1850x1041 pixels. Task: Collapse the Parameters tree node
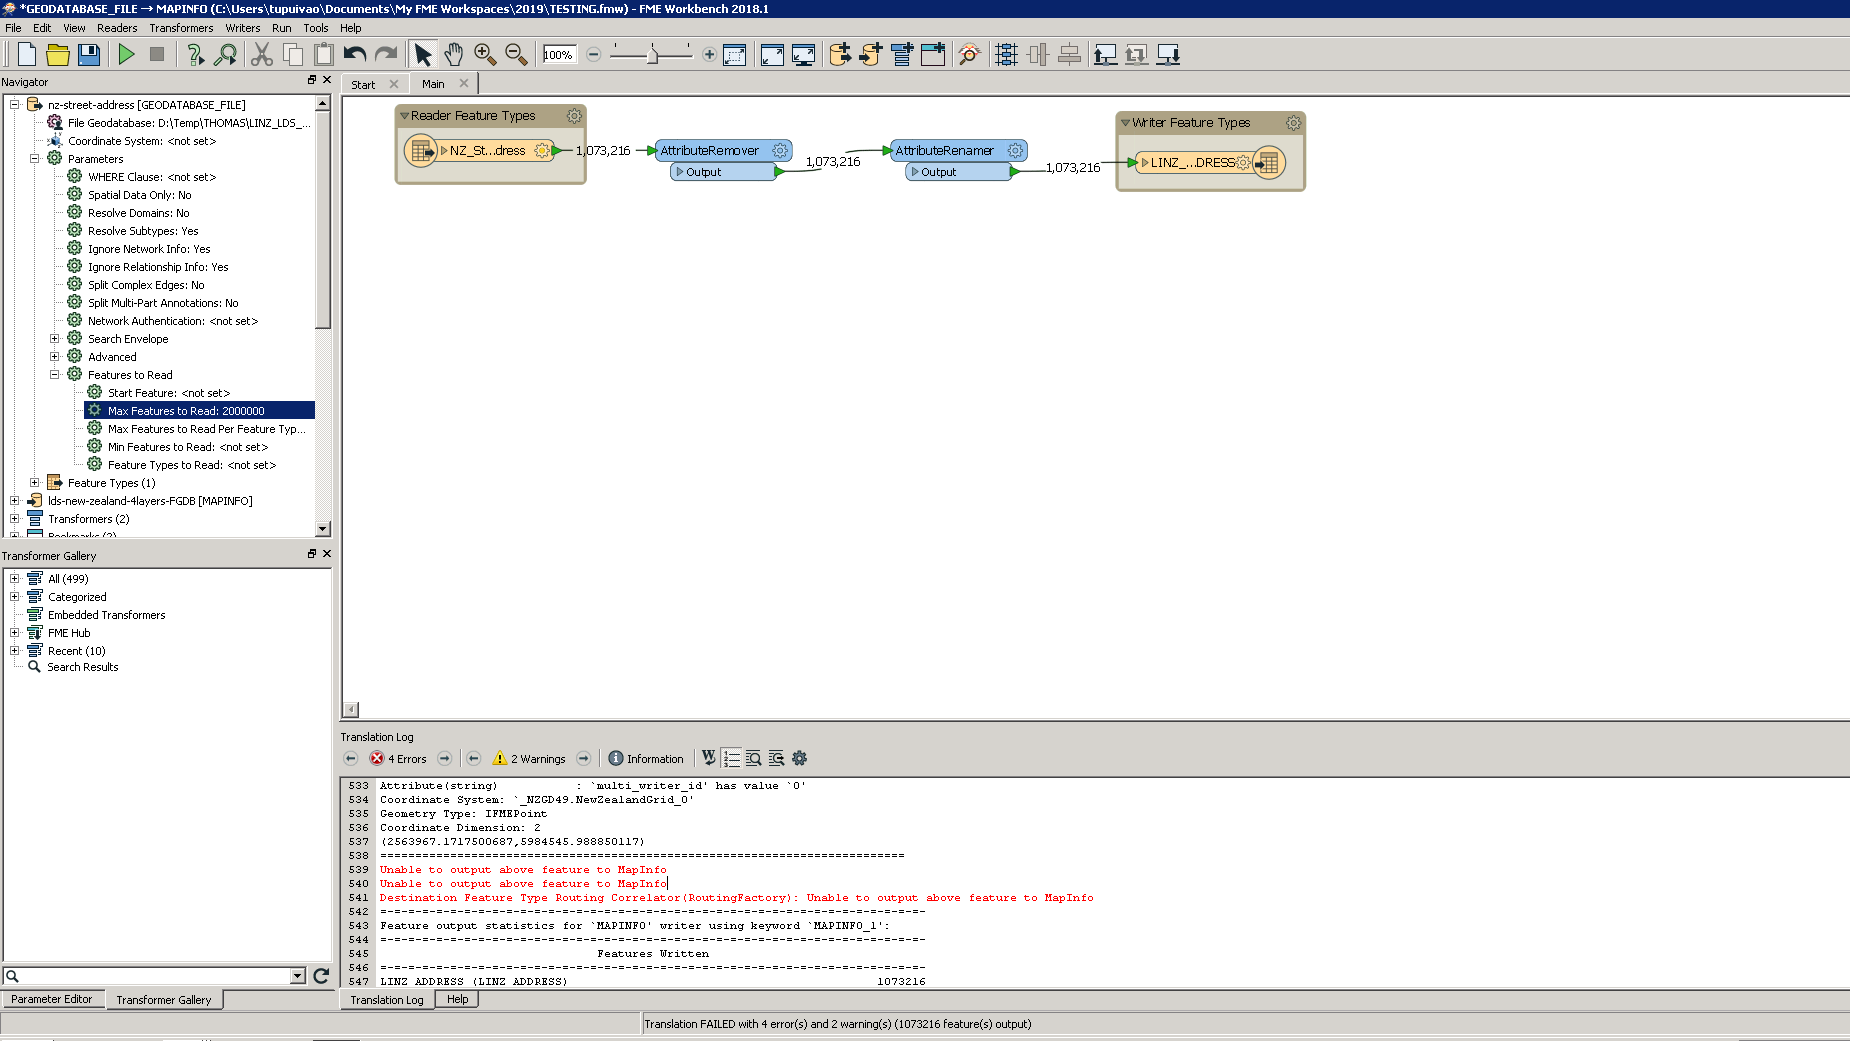[35, 158]
